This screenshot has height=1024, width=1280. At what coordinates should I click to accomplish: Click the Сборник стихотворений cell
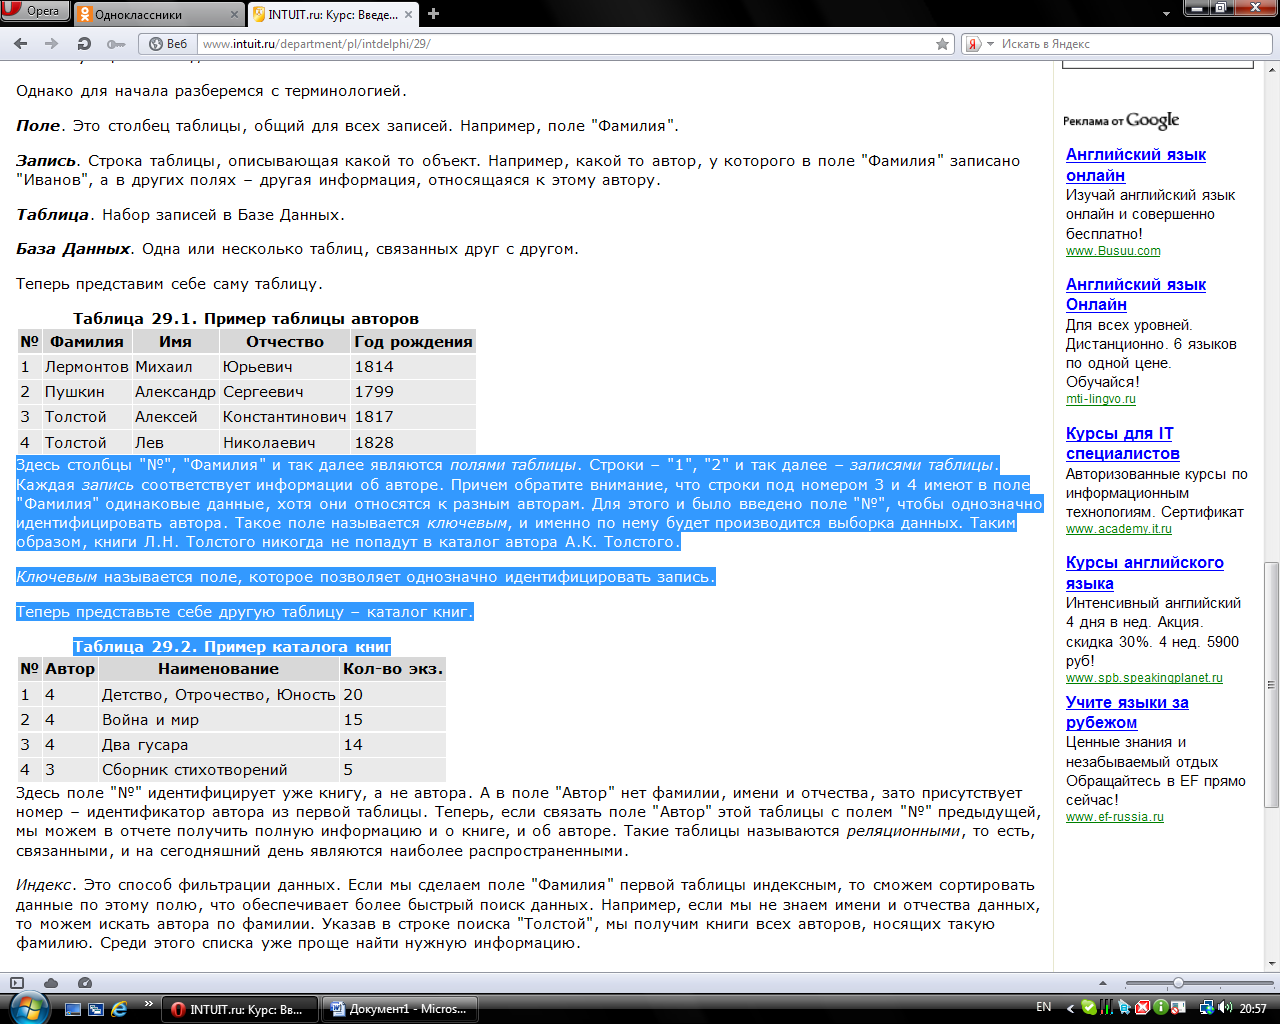pos(219,770)
